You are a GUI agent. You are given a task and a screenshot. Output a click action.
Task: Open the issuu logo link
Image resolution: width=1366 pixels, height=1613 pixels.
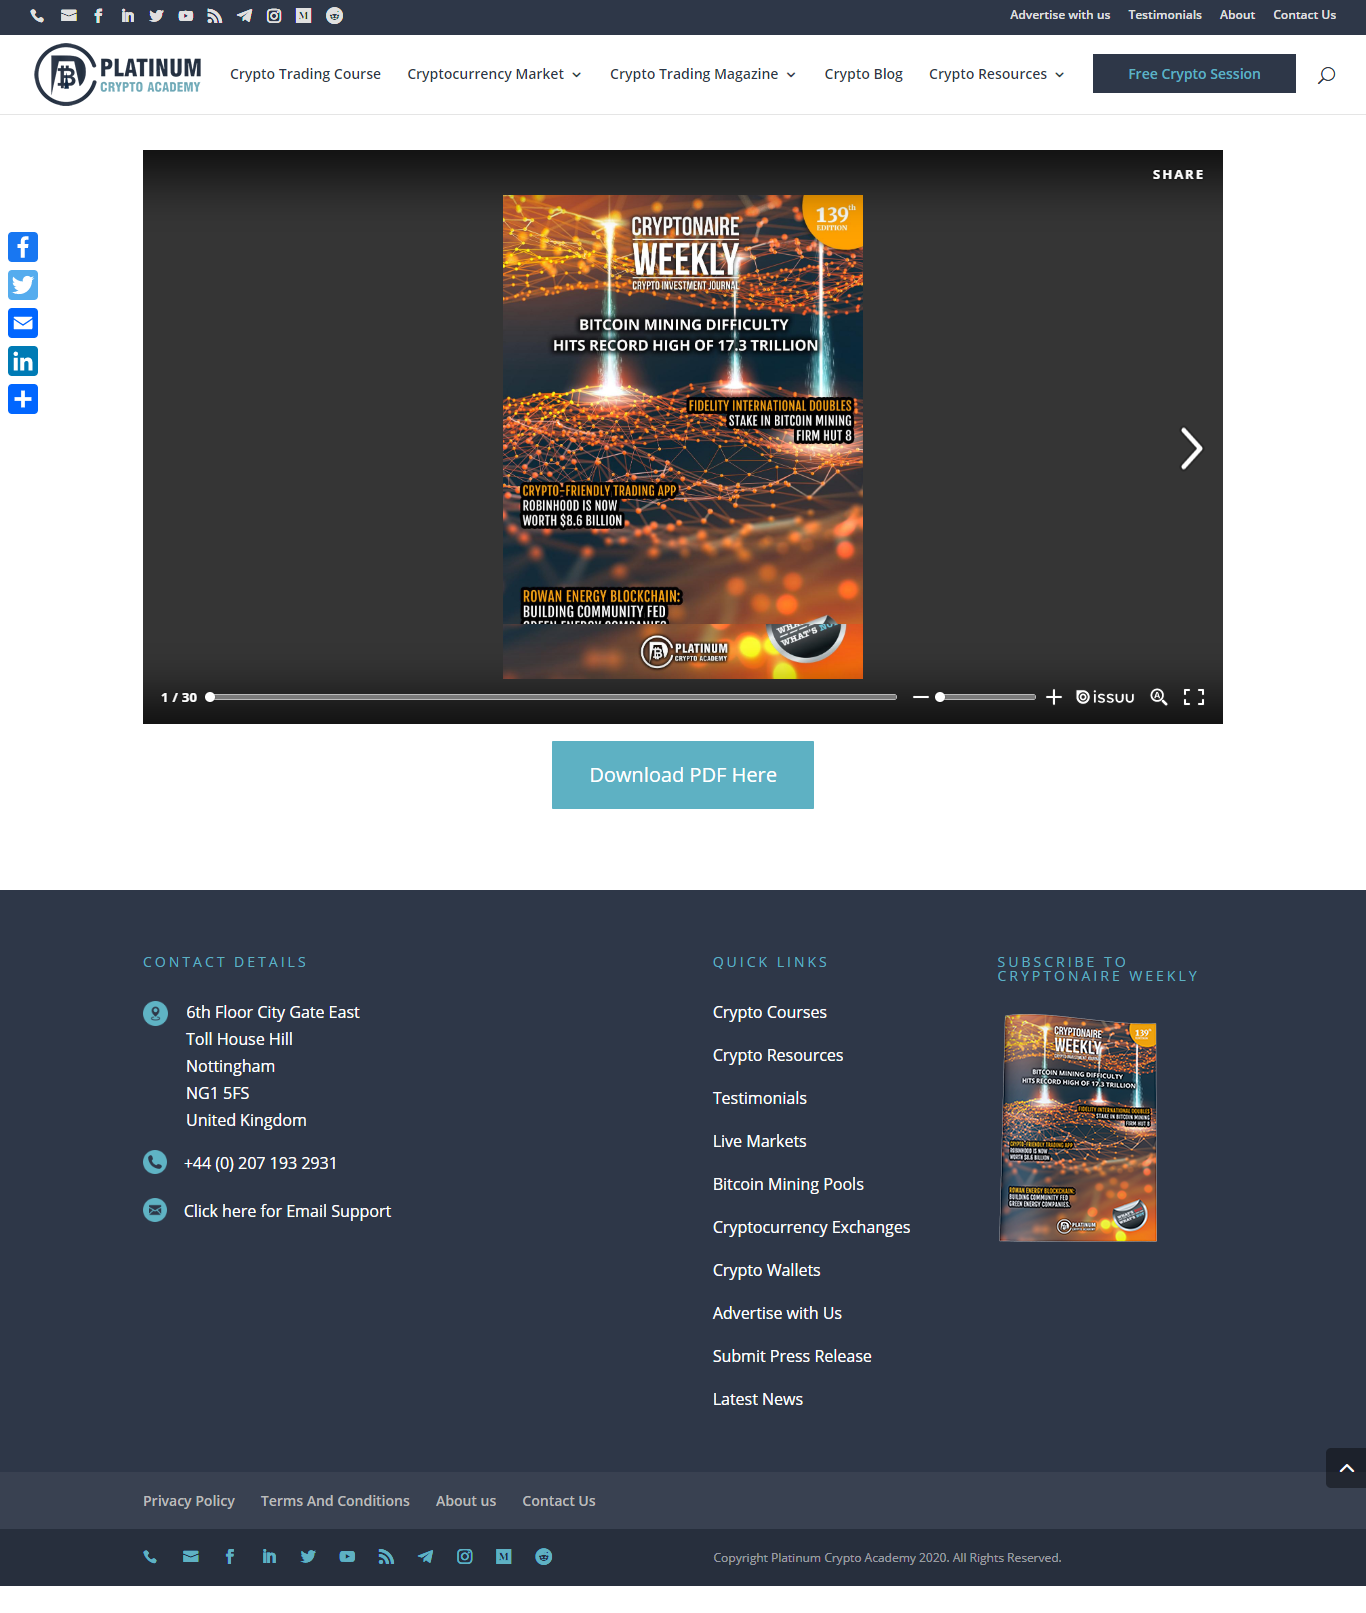pyautogui.click(x=1105, y=697)
